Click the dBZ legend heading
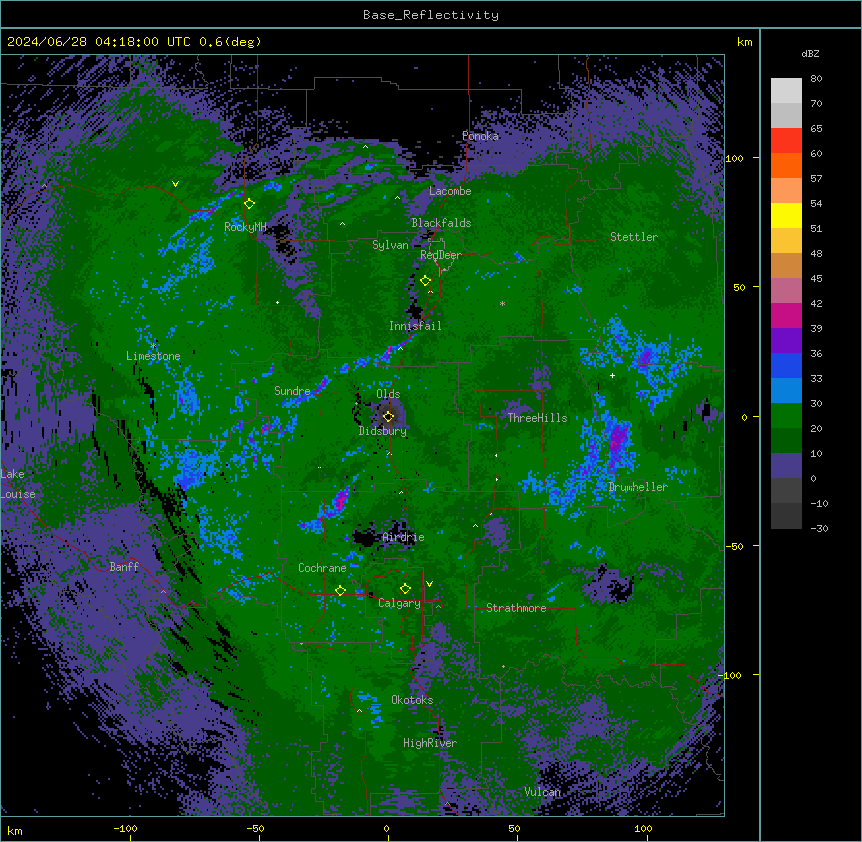862x842 pixels. [810, 54]
